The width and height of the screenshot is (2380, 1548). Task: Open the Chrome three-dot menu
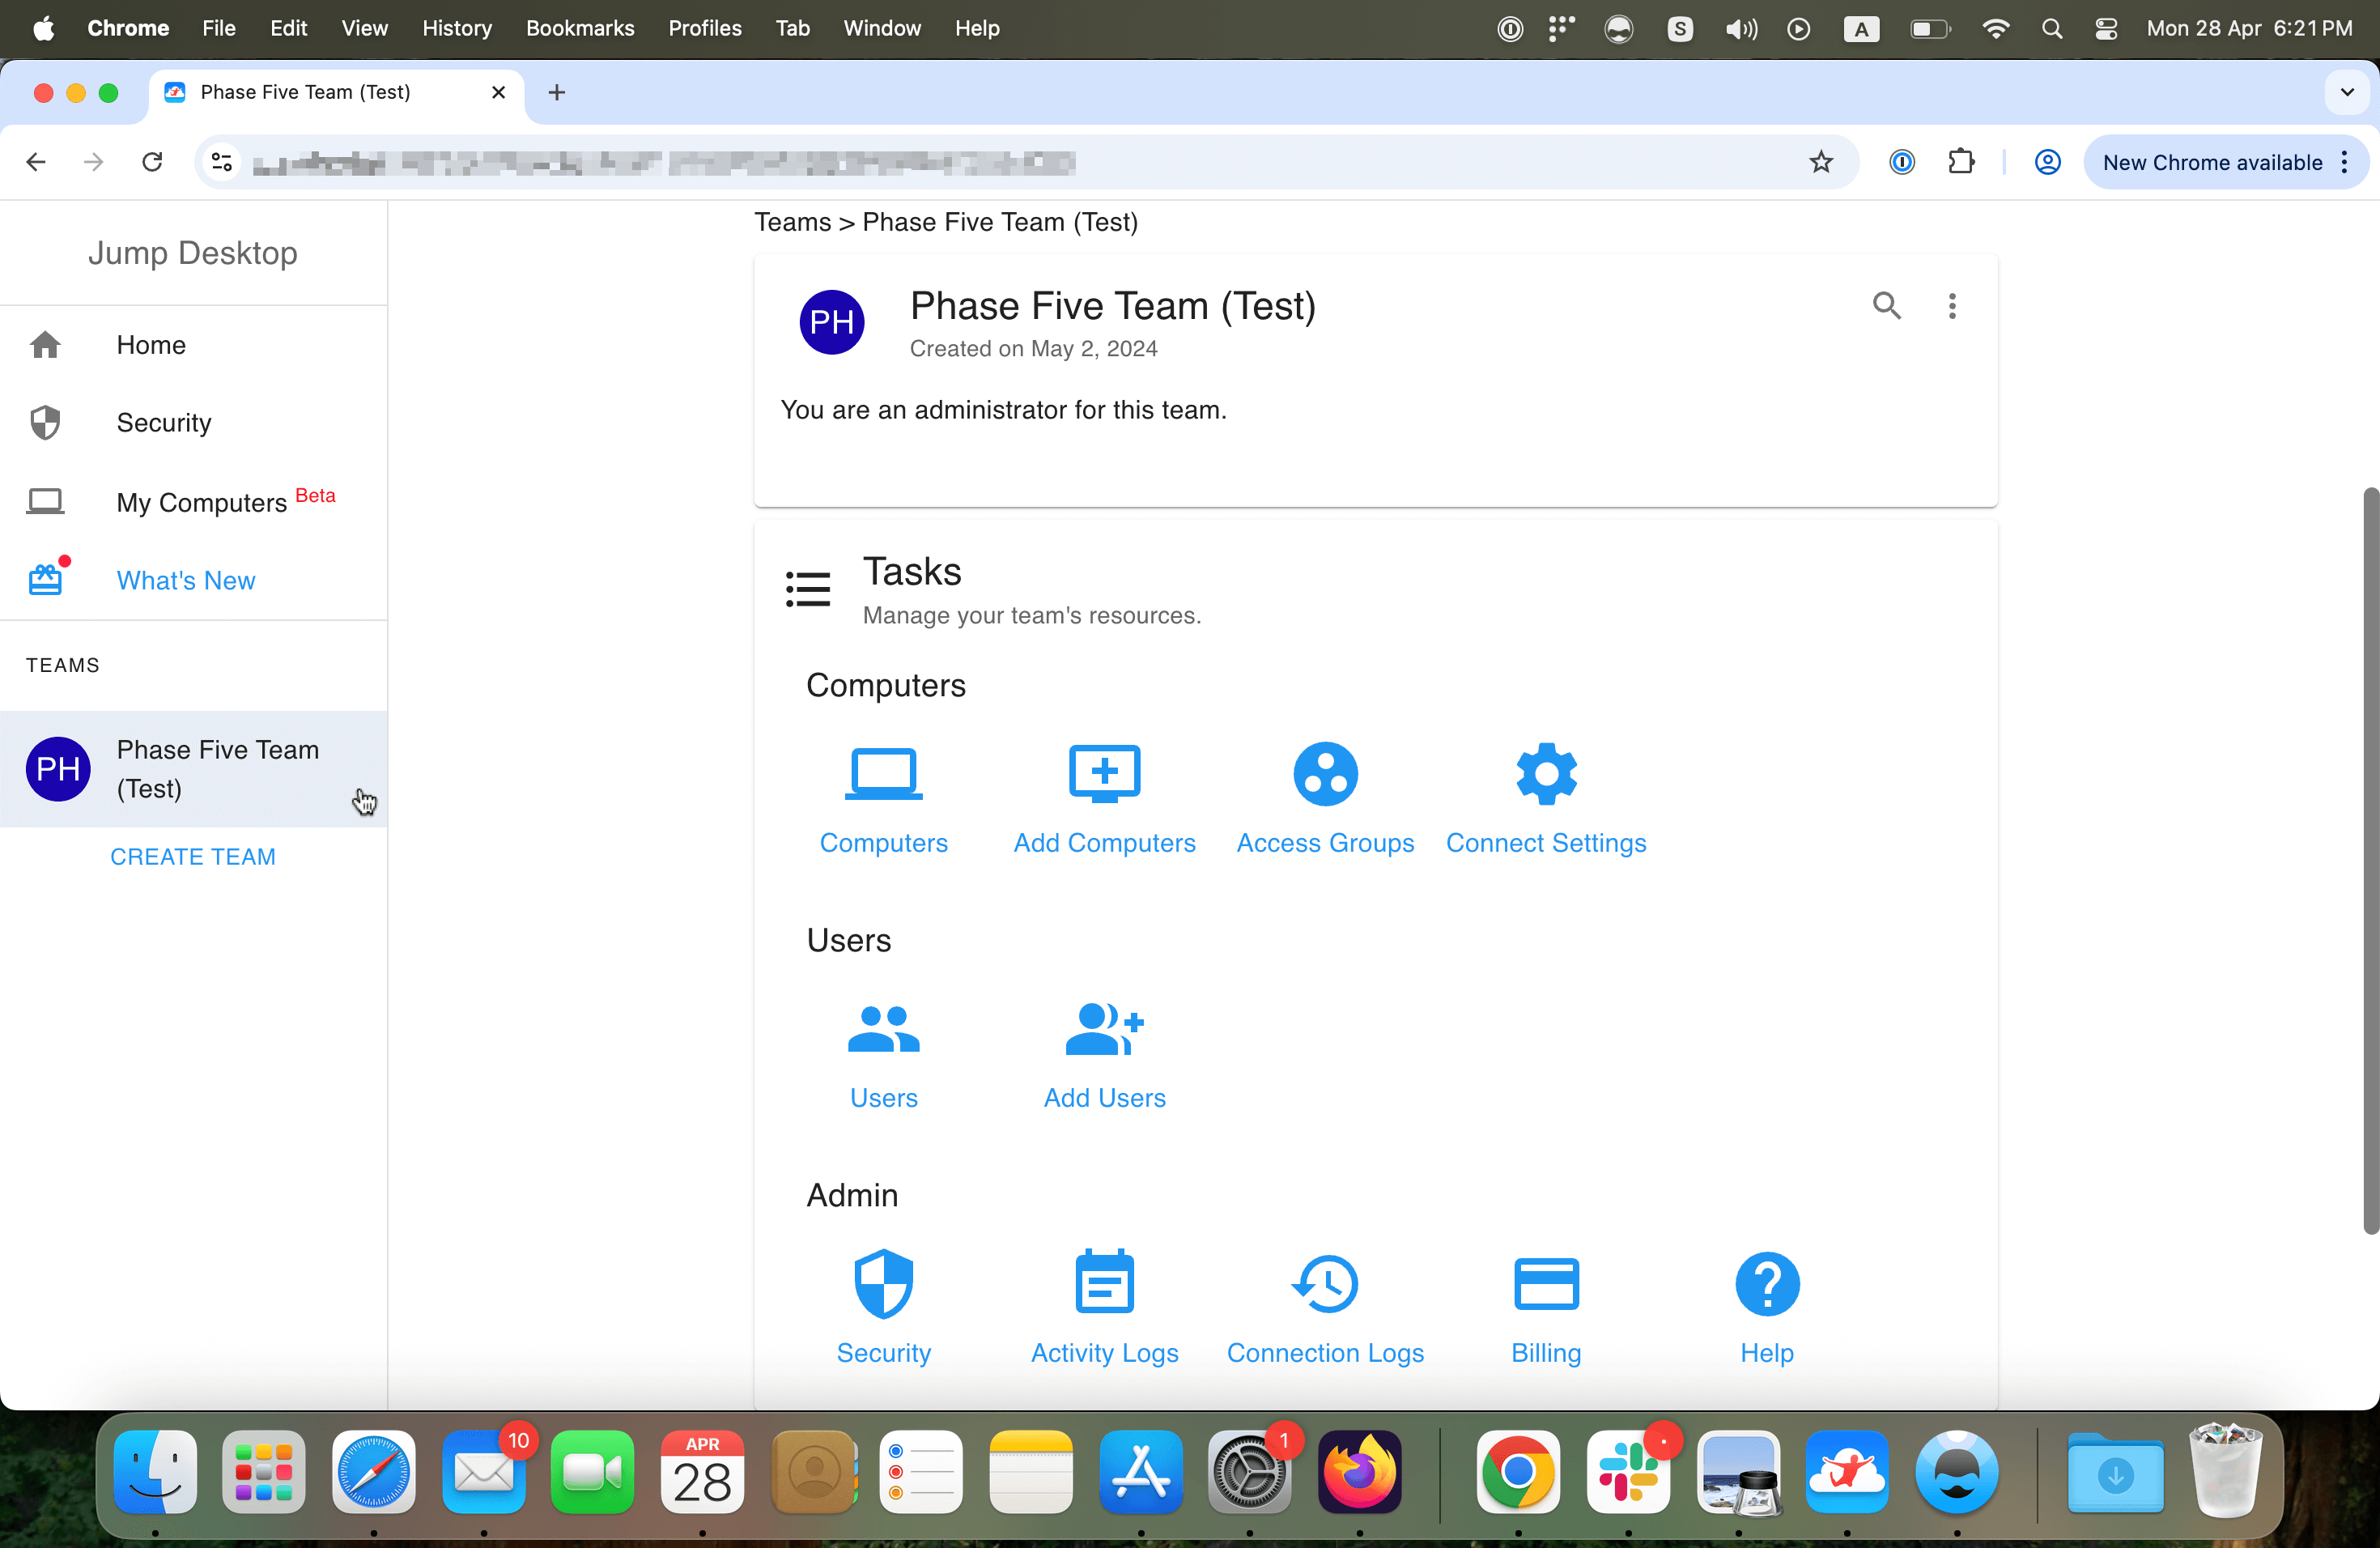tap(2345, 162)
